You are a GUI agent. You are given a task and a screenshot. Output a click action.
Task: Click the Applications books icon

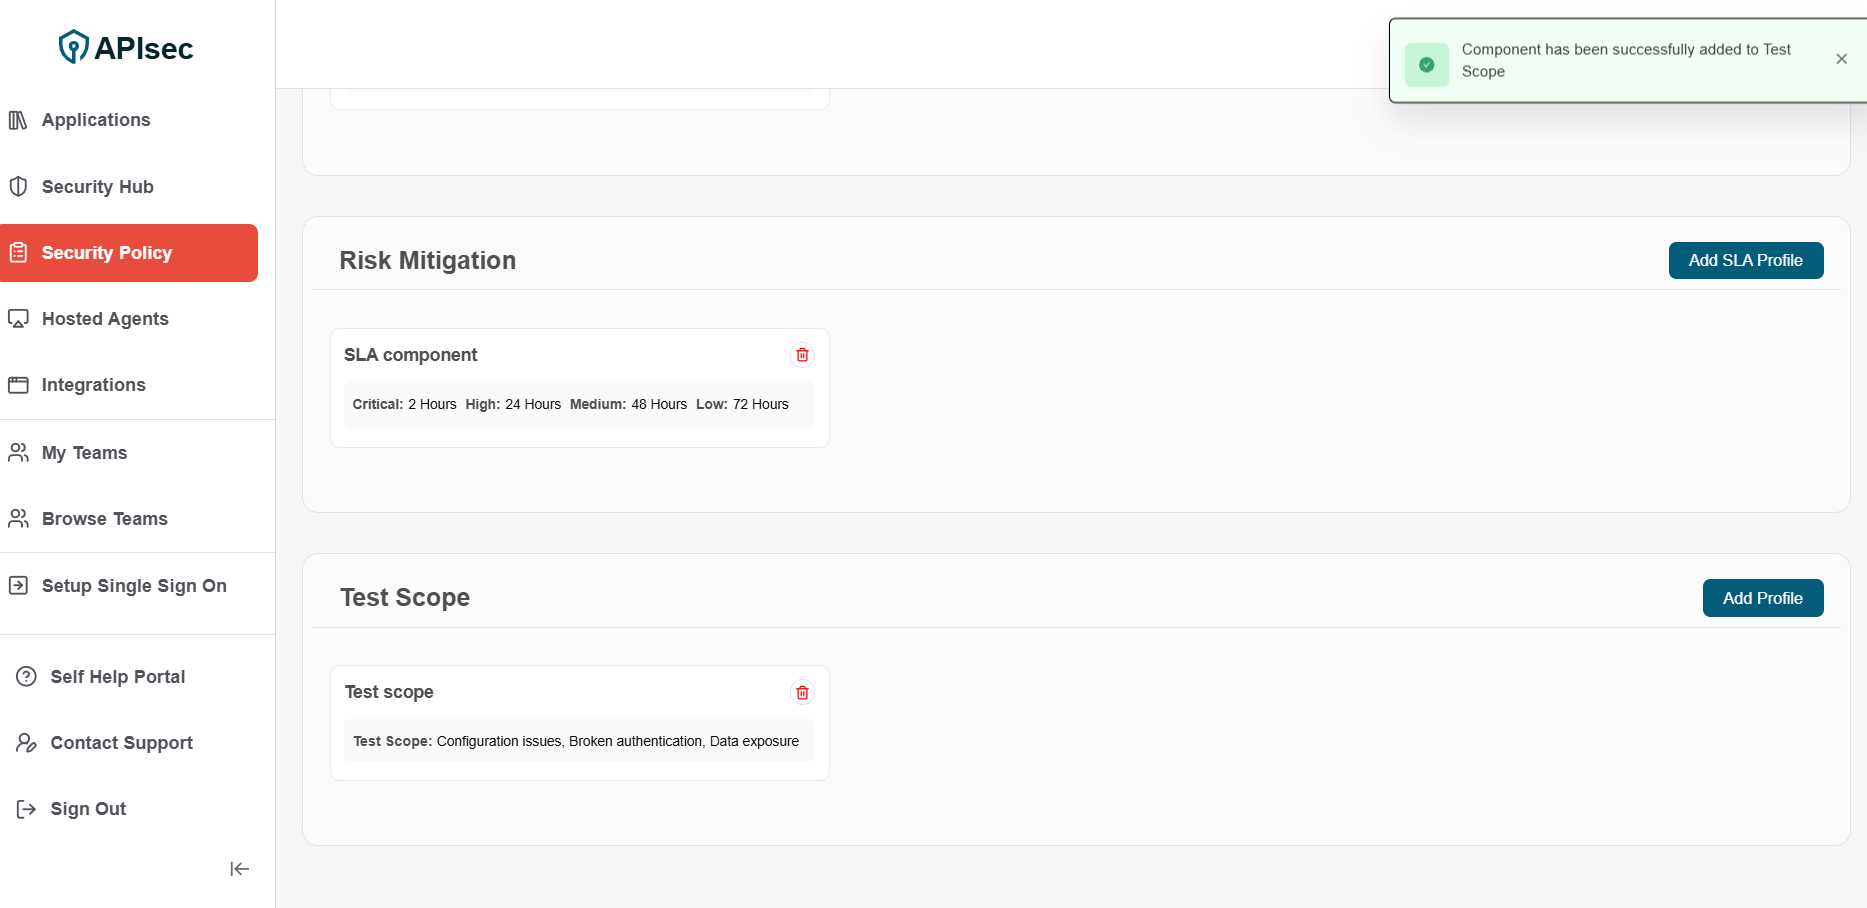click(18, 120)
